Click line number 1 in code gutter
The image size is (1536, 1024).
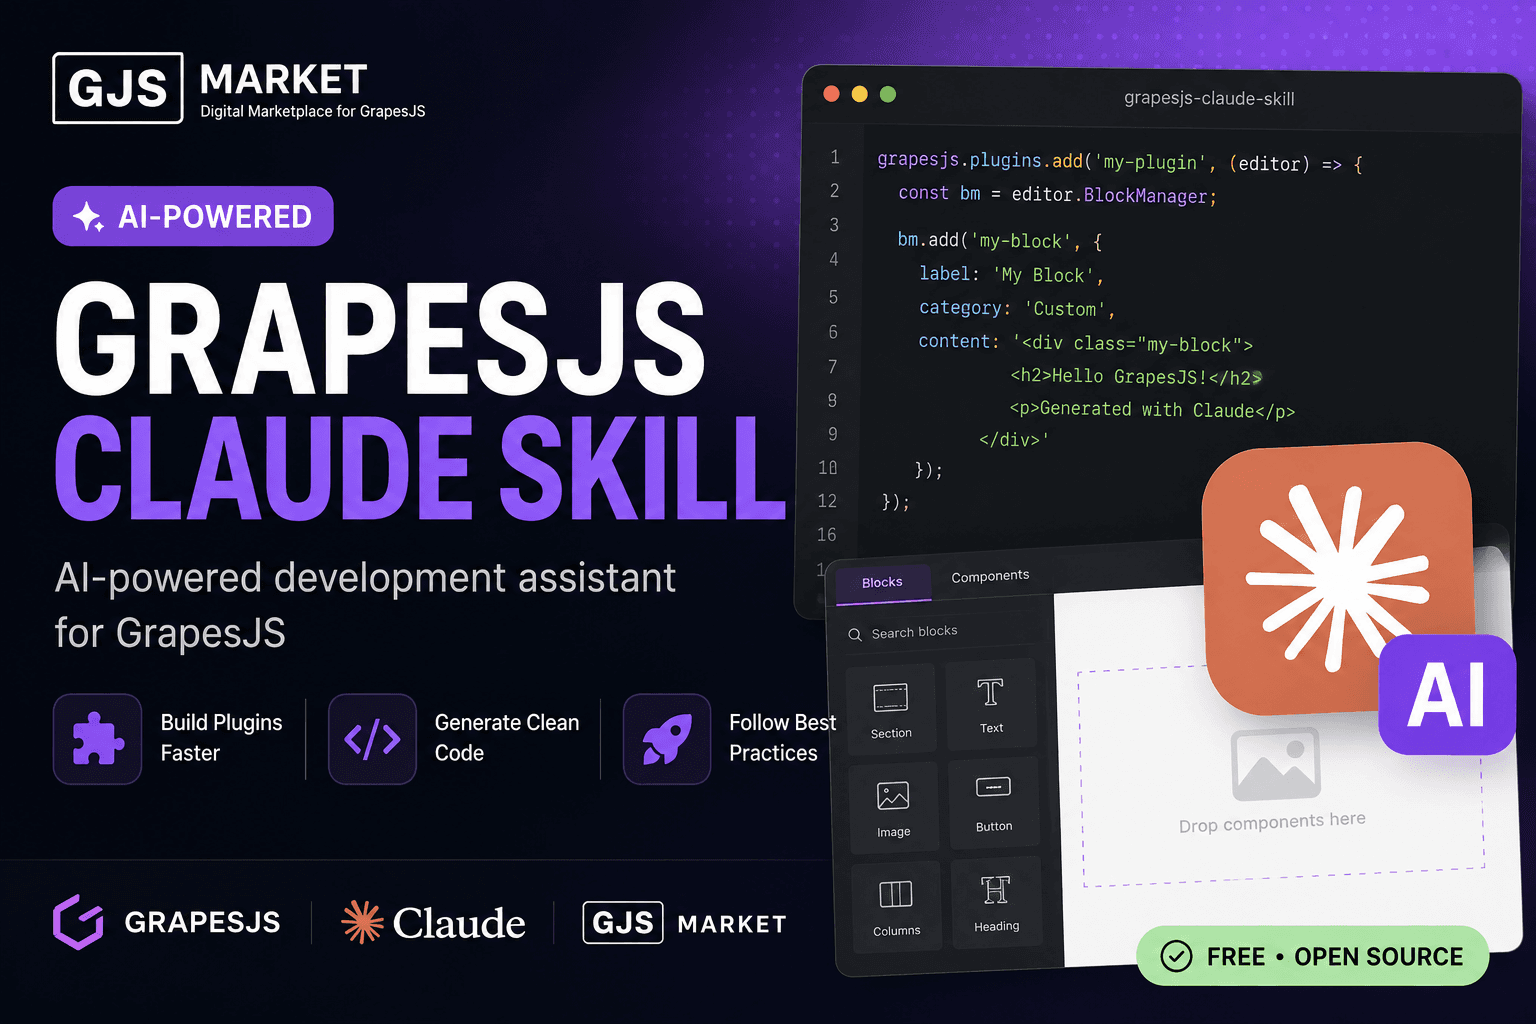[835, 158]
